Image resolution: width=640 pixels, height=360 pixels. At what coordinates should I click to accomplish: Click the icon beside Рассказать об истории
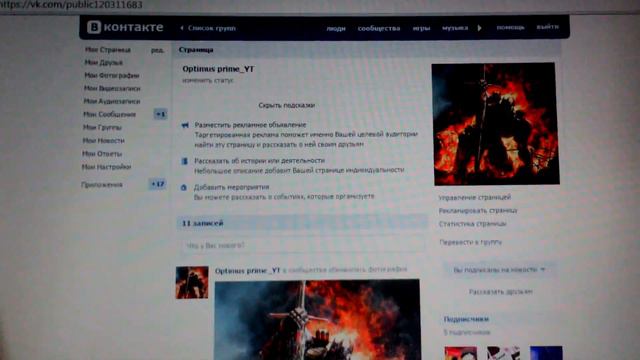184,161
